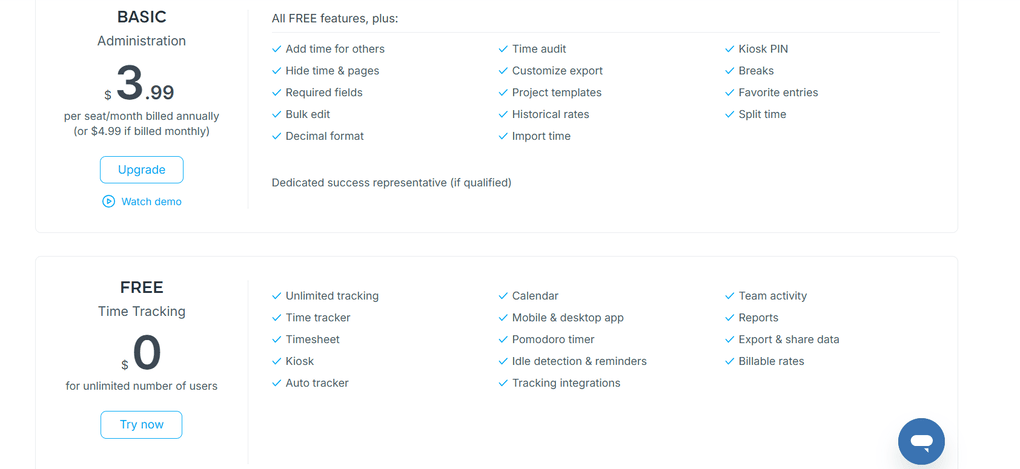Click the Upgrade button for Basic plan

pyautogui.click(x=141, y=170)
